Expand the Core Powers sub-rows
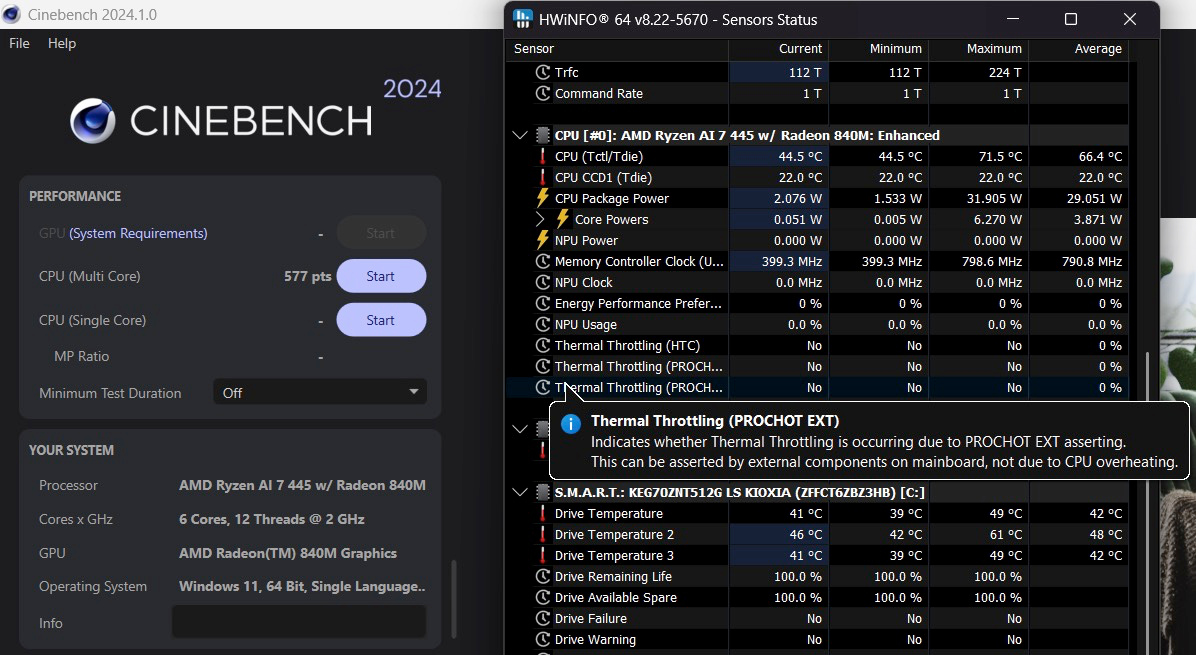 [x=540, y=220]
